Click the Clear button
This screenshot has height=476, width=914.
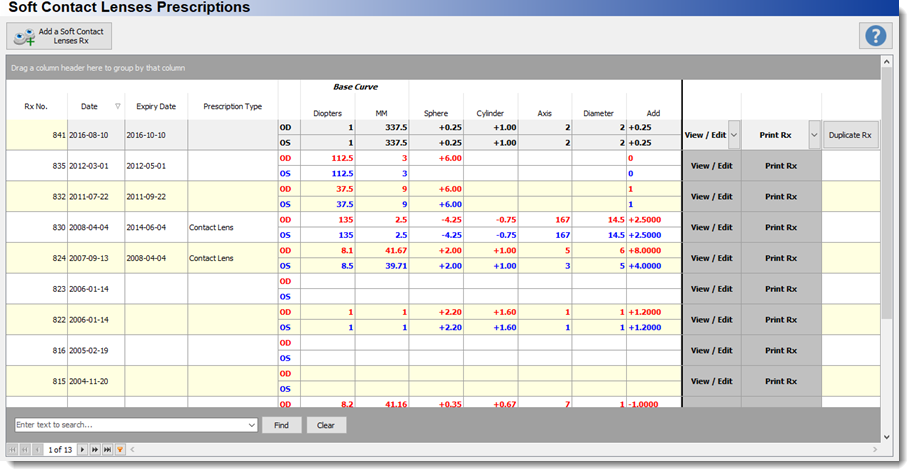coord(326,425)
